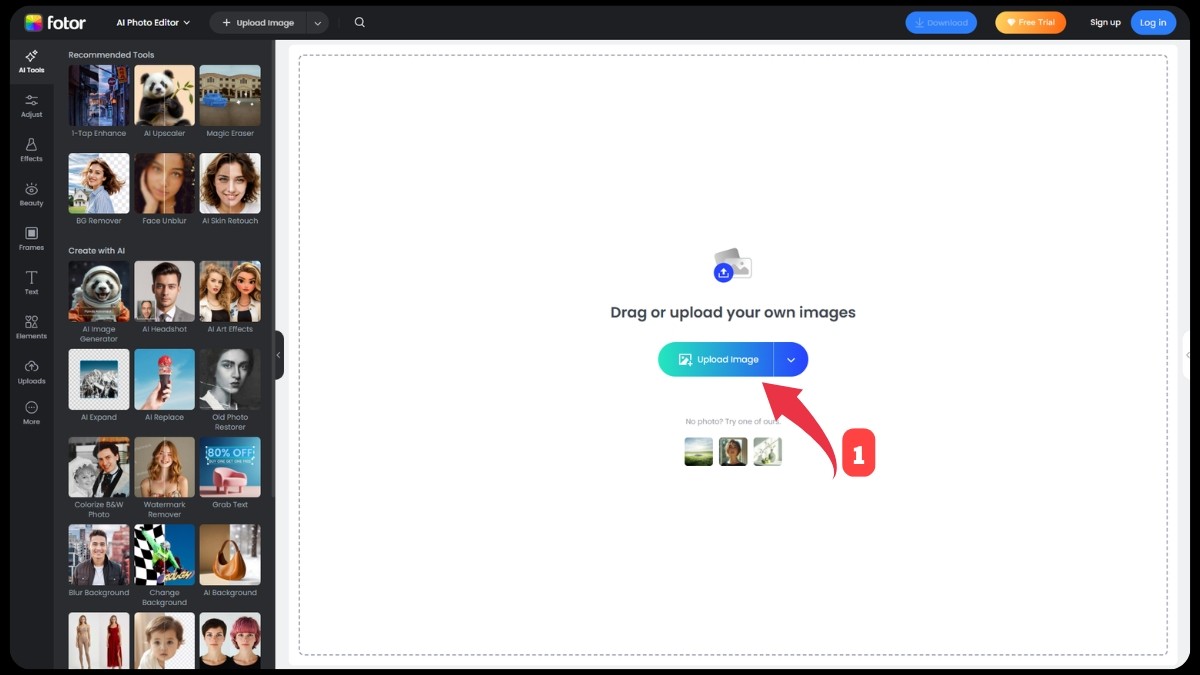Screen dimensions: 1200x675
Task: Open the Frames panel
Action: pos(31,238)
